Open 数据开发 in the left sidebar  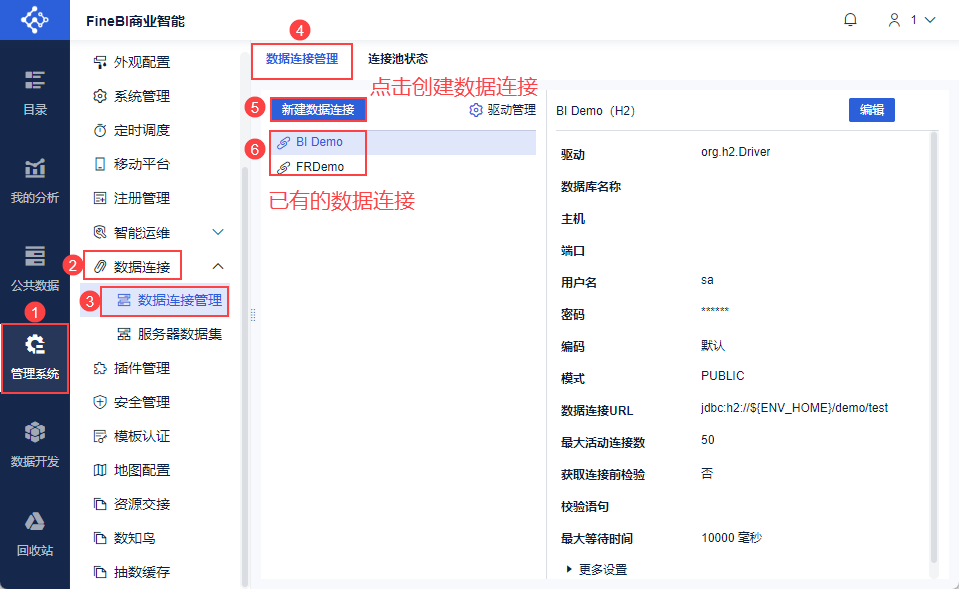(35, 445)
